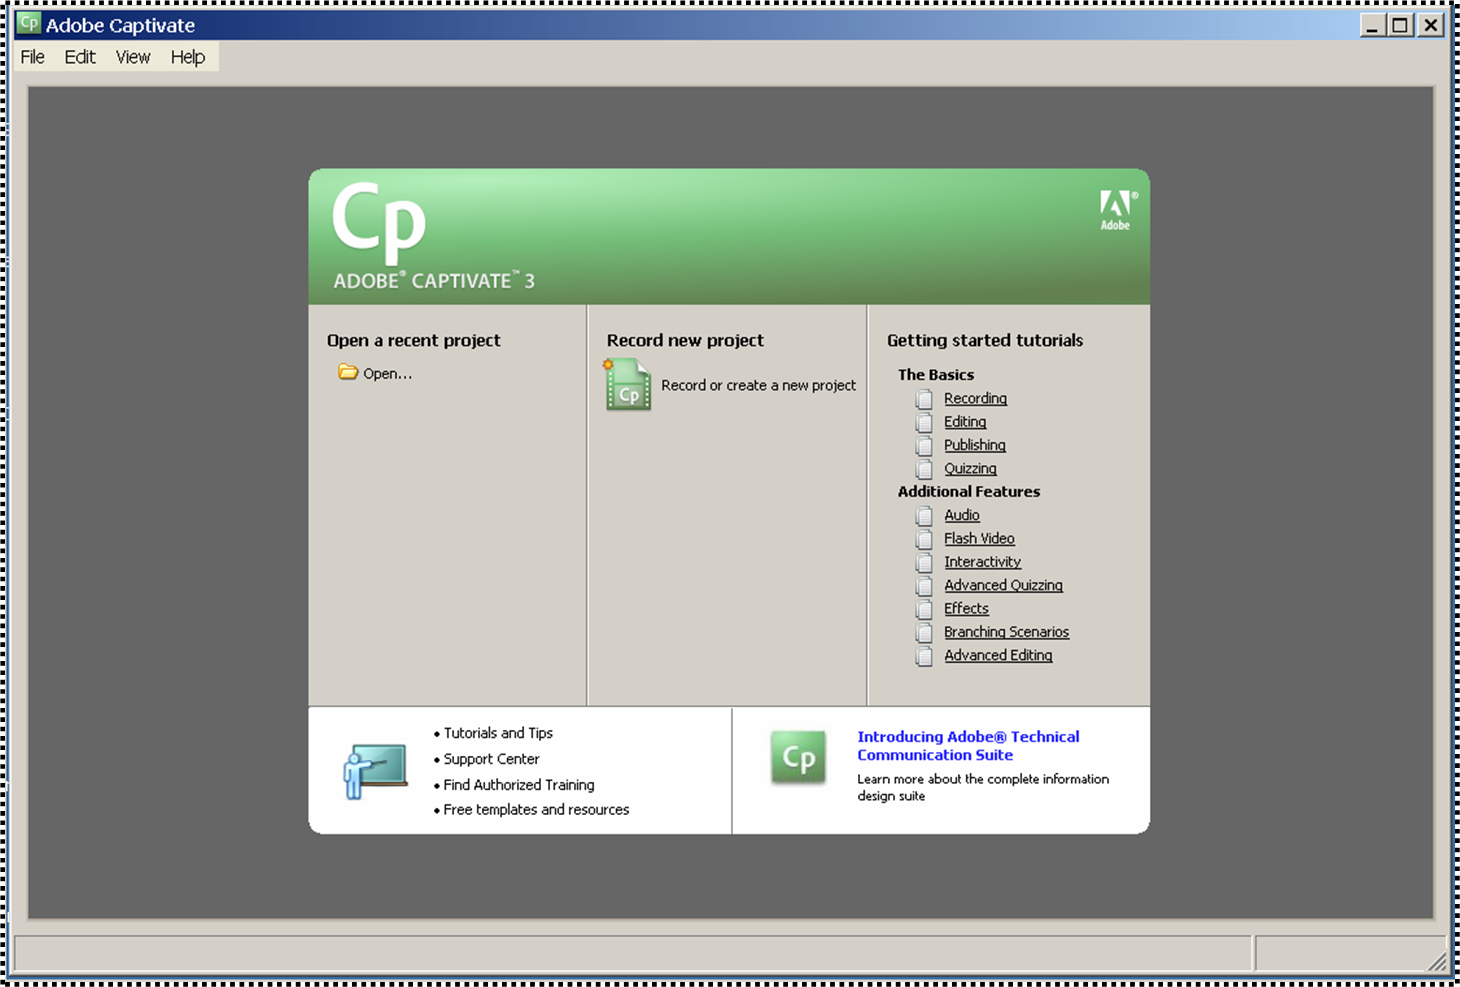Open the Recording tutorial link

[x=975, y=398]
